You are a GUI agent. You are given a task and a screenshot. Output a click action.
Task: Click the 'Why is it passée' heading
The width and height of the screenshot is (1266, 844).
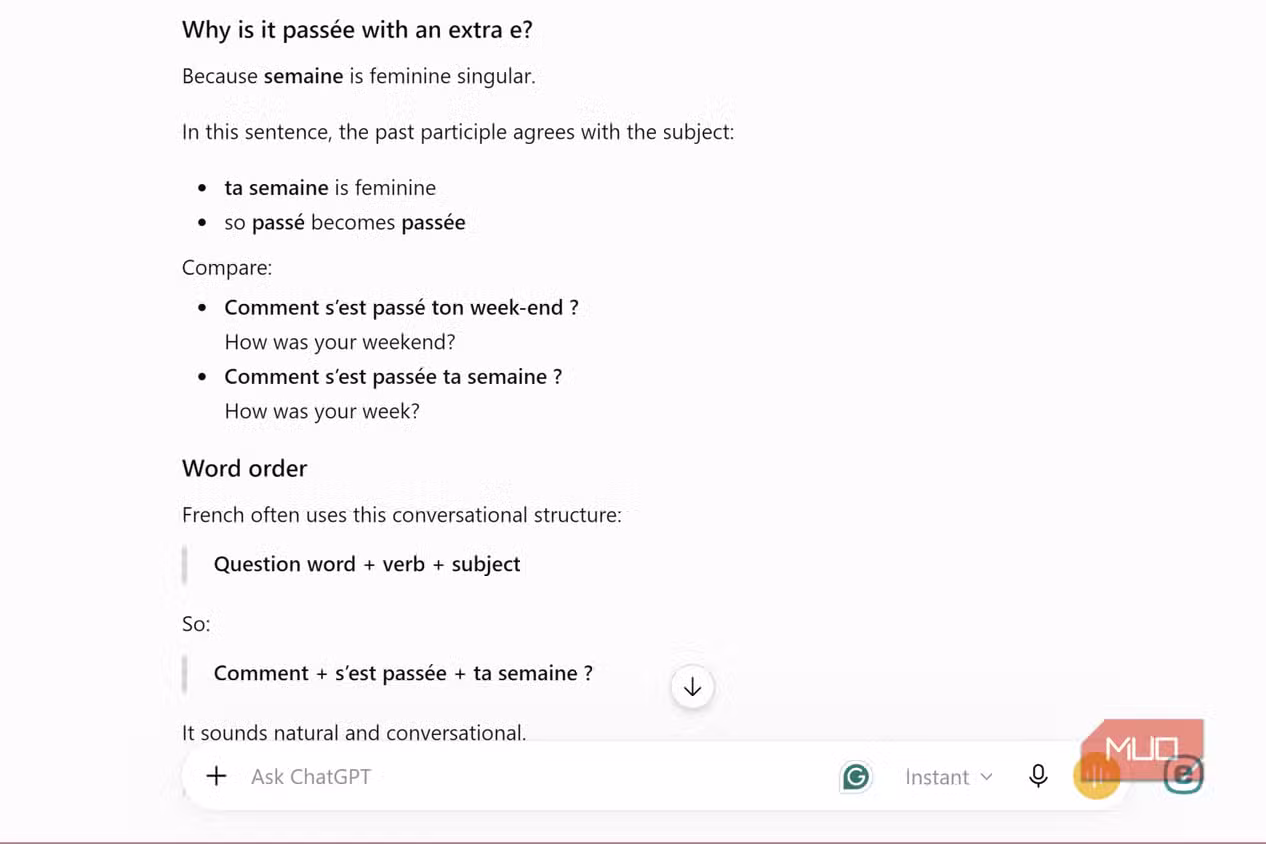coord(357,30)
